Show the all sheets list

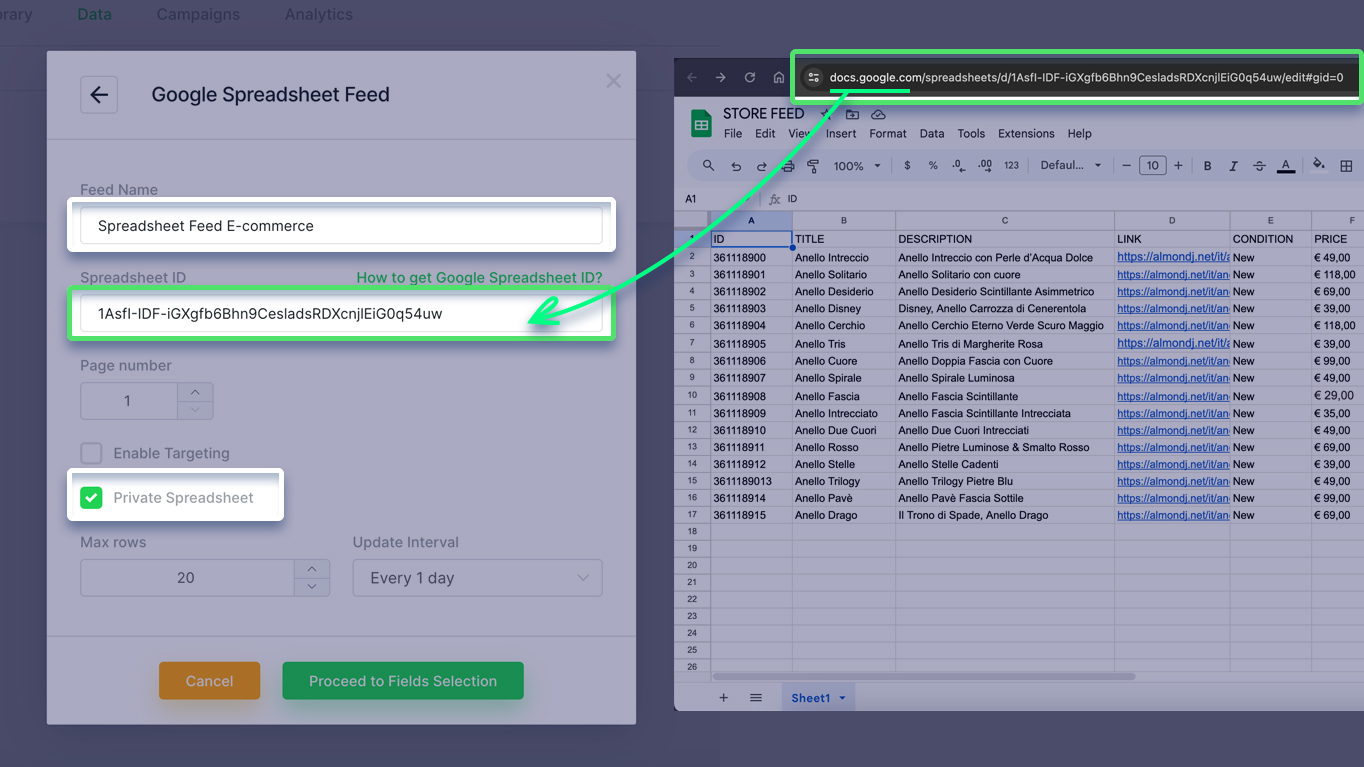(x=756, y=698)
